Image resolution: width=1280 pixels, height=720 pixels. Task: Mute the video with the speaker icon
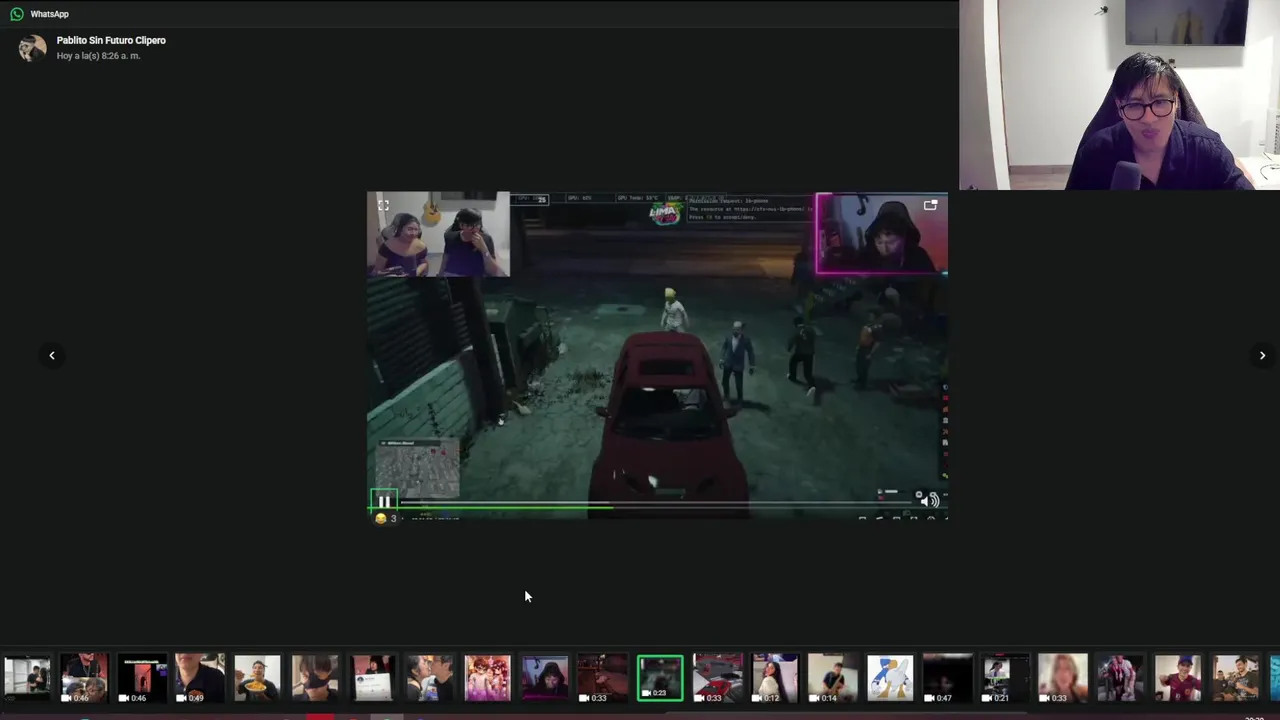coord(930,500)
